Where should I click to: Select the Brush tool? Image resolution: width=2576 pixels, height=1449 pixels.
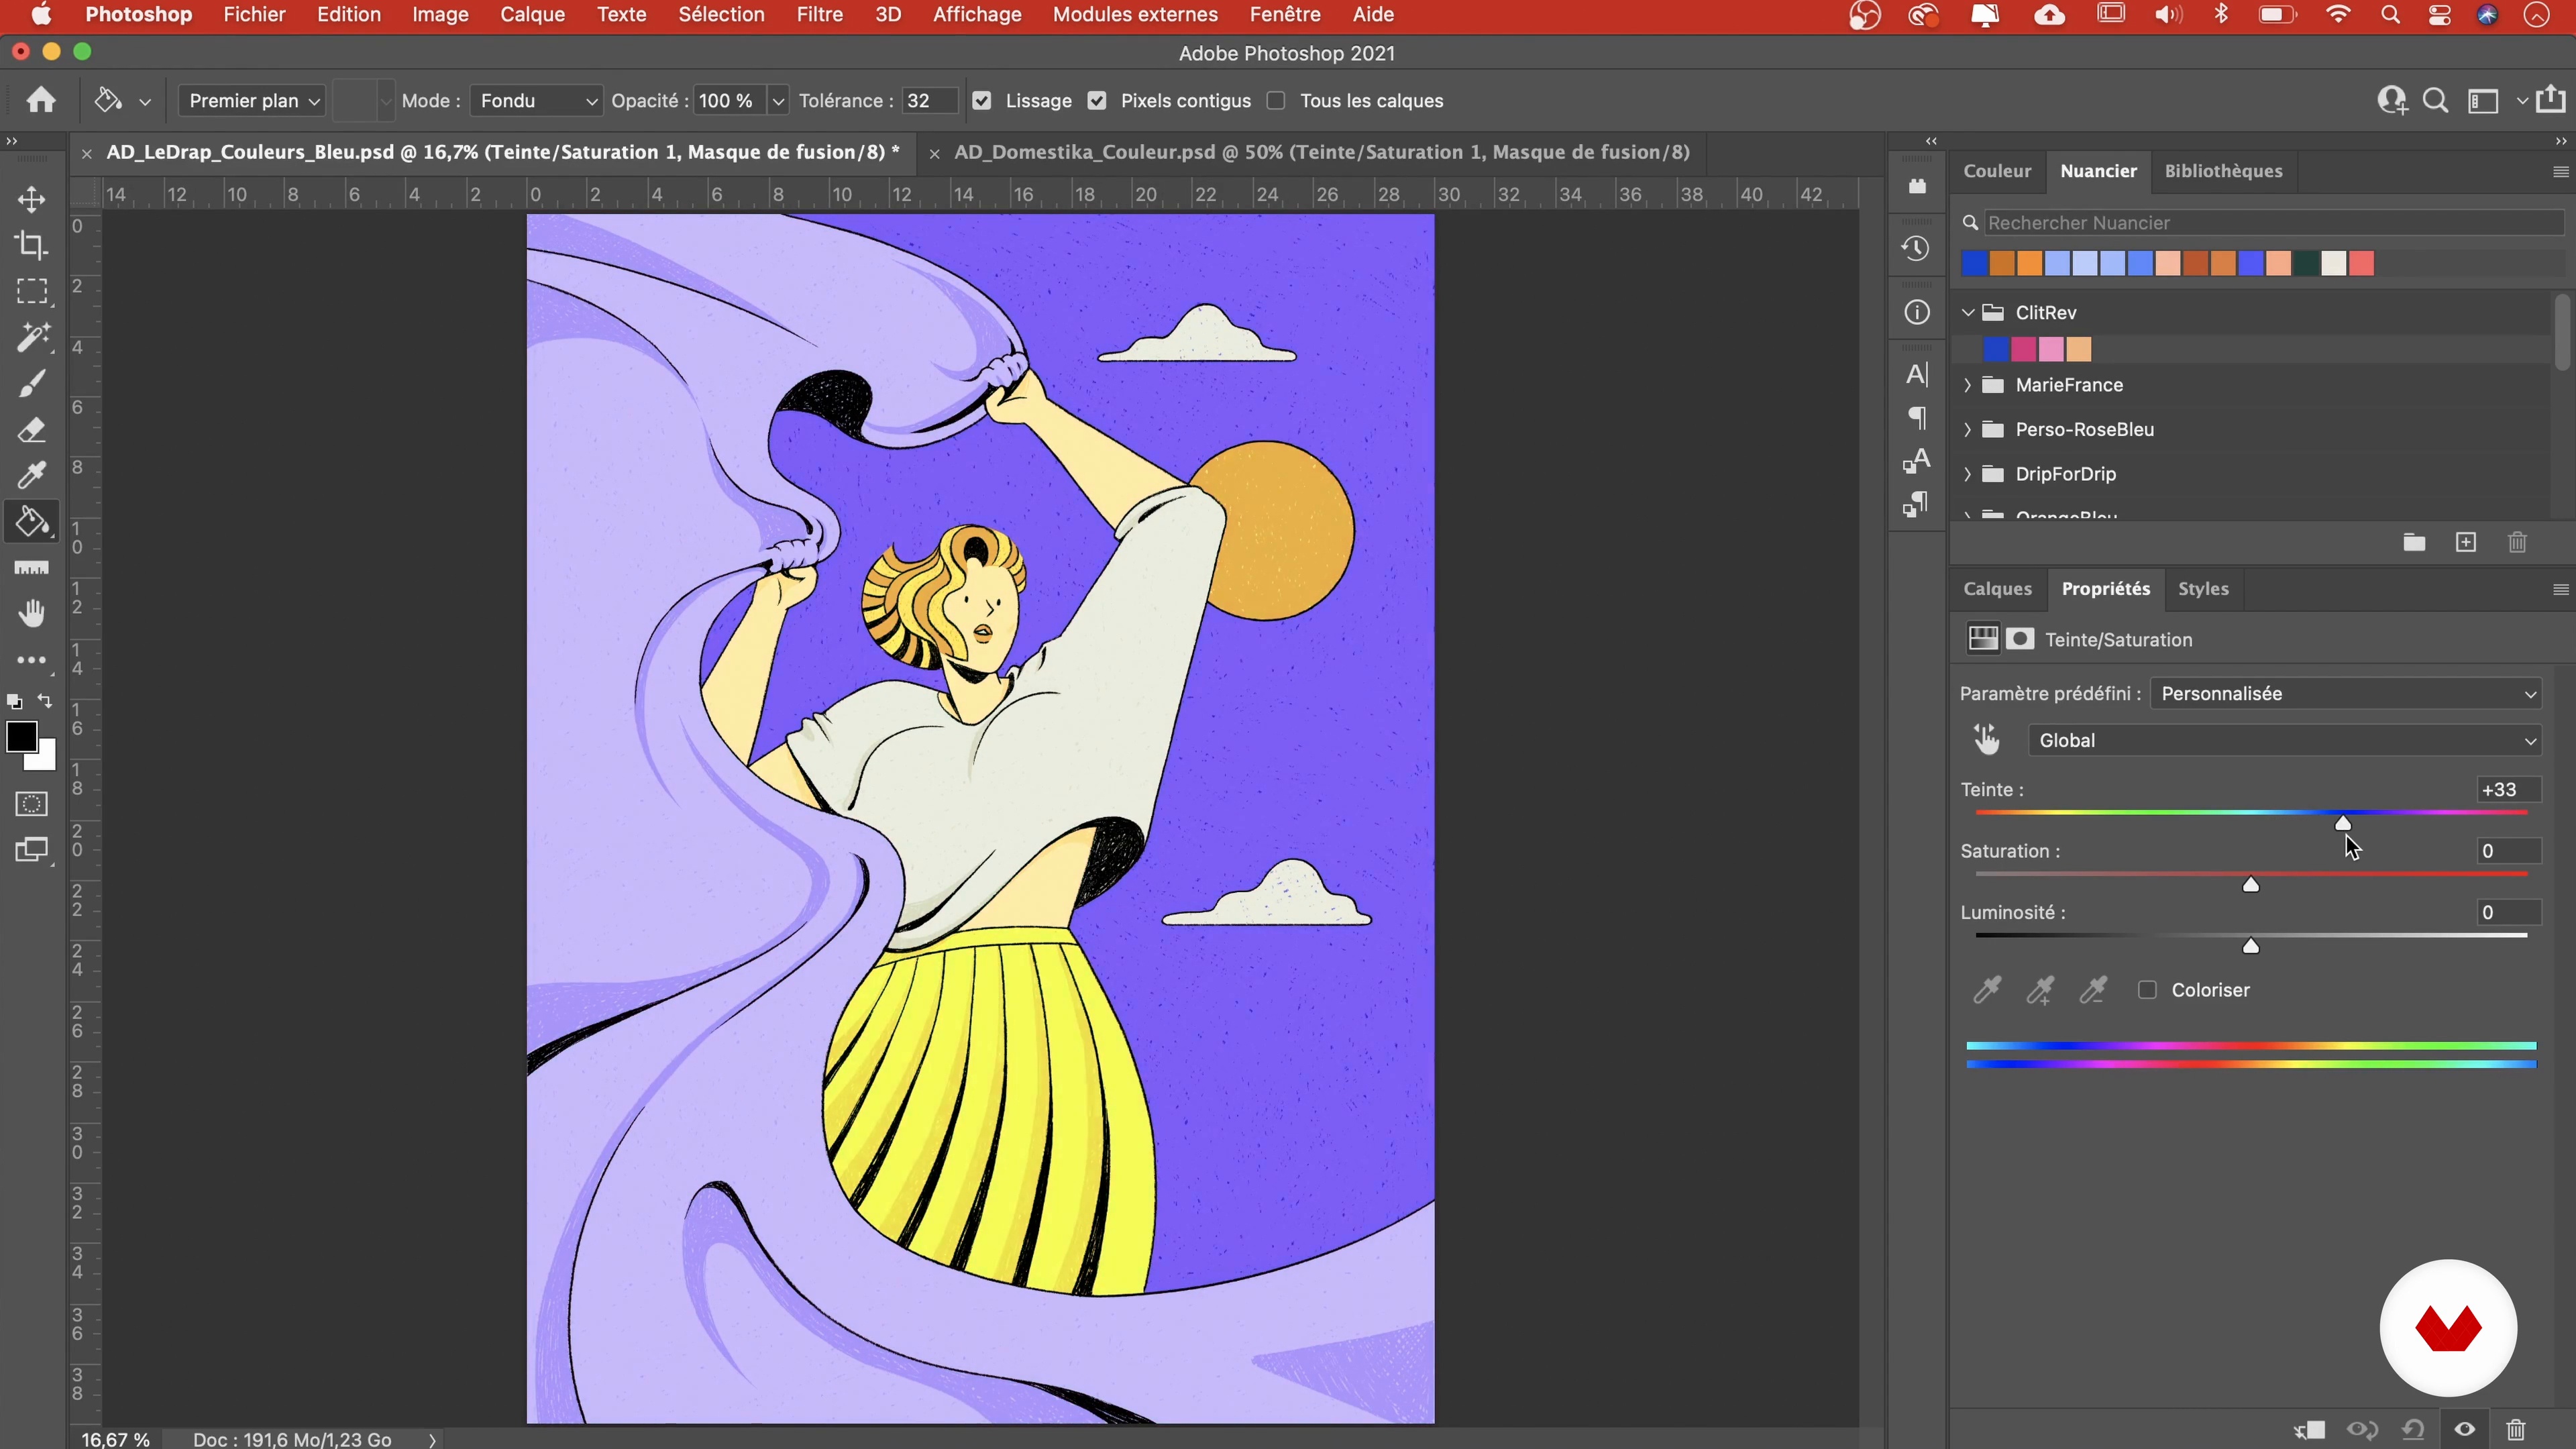click(31, 384)
